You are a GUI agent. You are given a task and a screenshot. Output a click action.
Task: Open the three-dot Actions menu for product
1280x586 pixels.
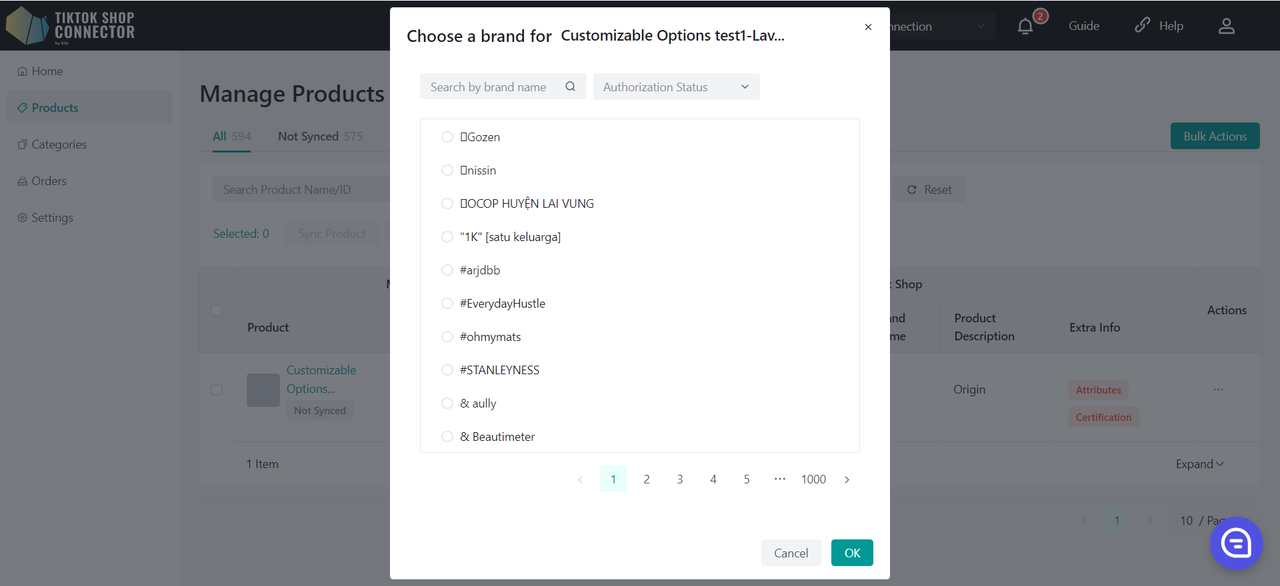click(x=1218, y=389)
